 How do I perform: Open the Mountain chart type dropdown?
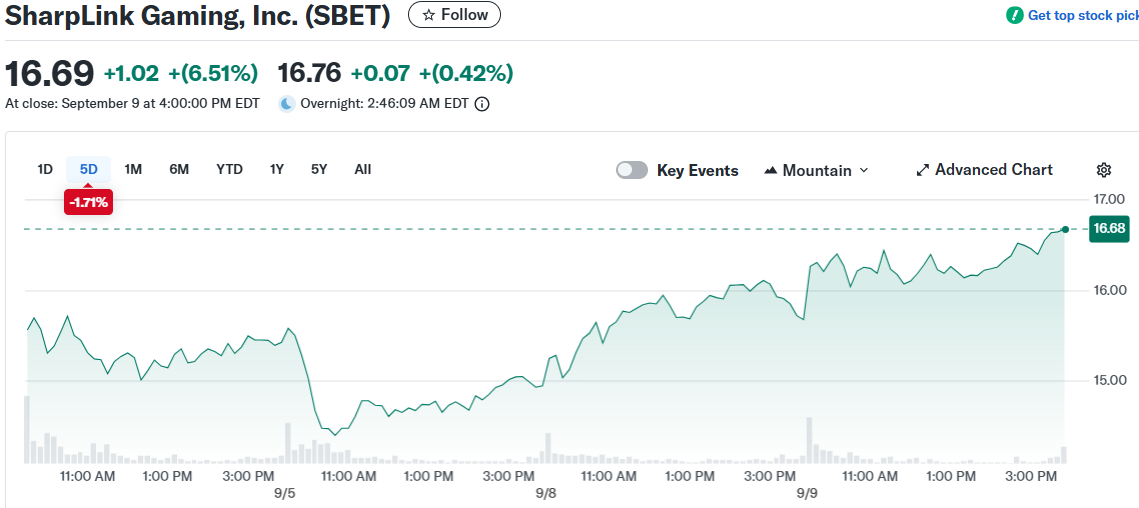click(816, 170)
